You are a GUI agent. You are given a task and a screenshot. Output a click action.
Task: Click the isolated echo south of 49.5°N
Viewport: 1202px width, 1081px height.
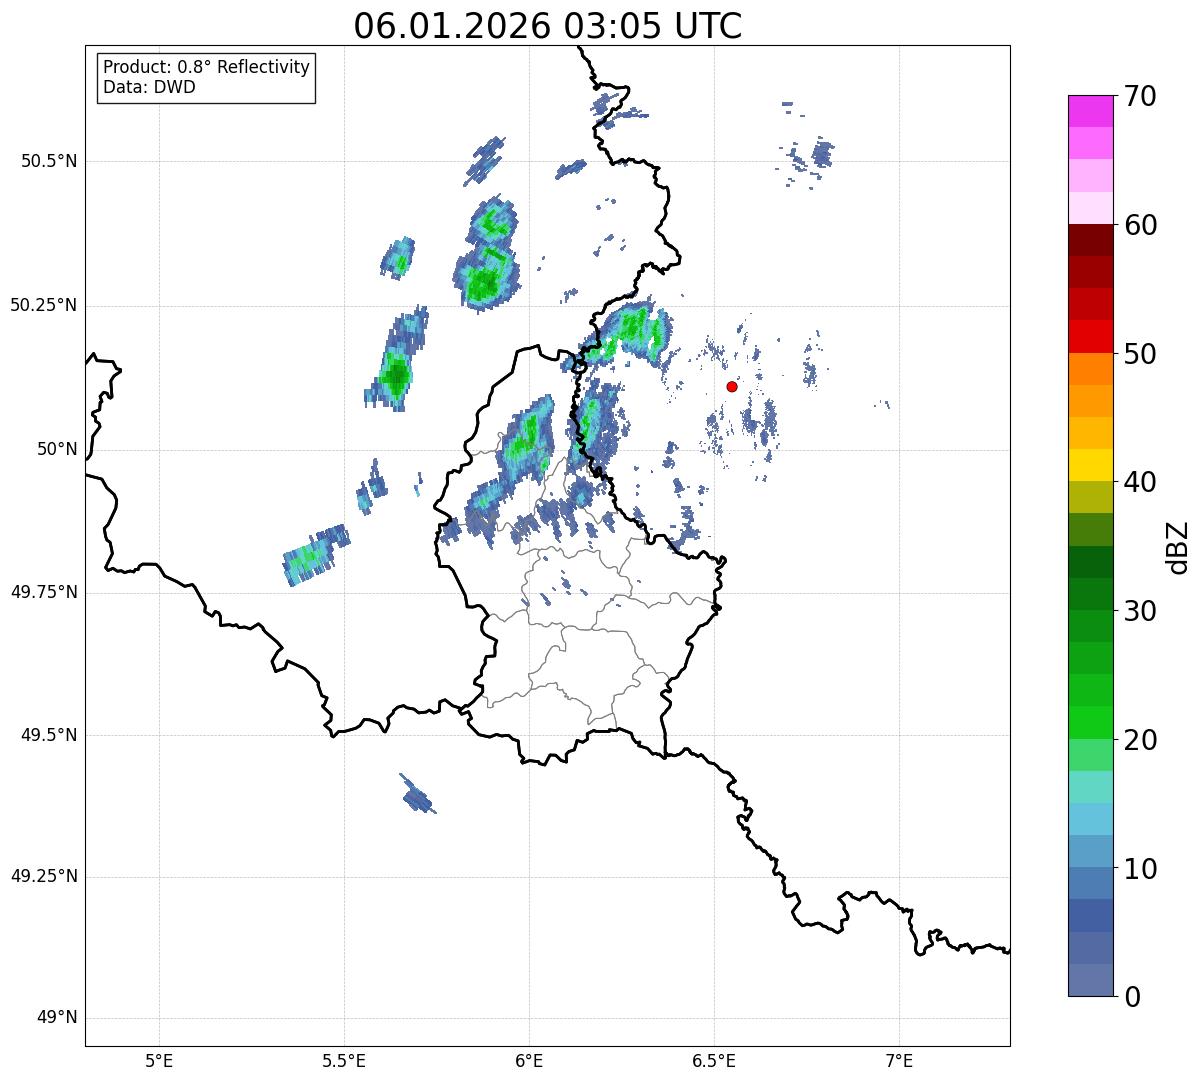click(417, 795)
